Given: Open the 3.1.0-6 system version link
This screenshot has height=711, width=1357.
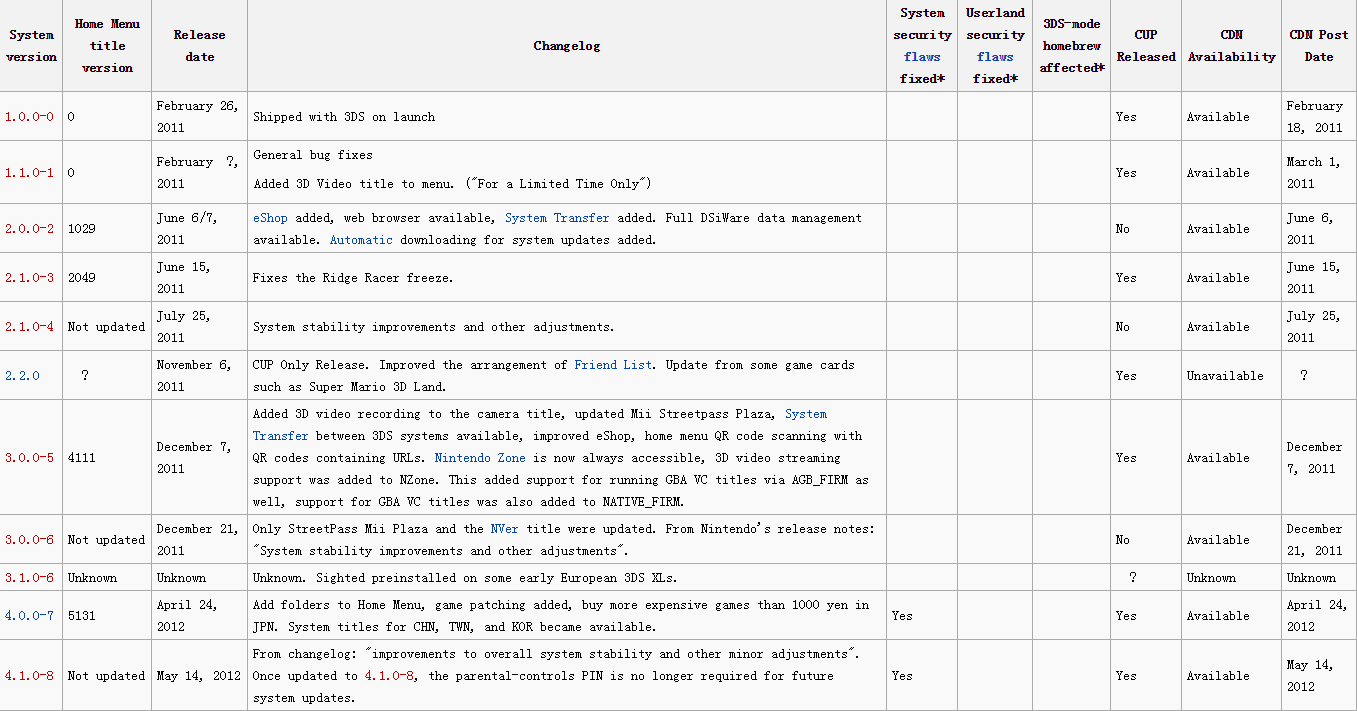Looking at the screenshot, I should [x=30, y=578].
